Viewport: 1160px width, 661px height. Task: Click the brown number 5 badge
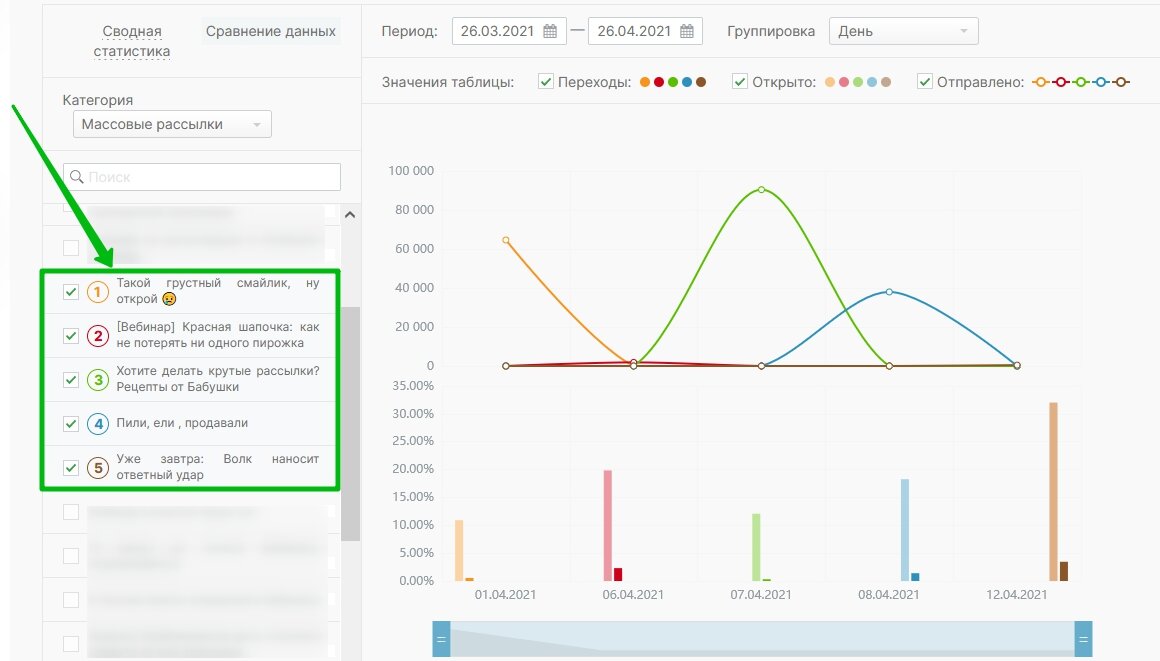click(x=98, y=468)
